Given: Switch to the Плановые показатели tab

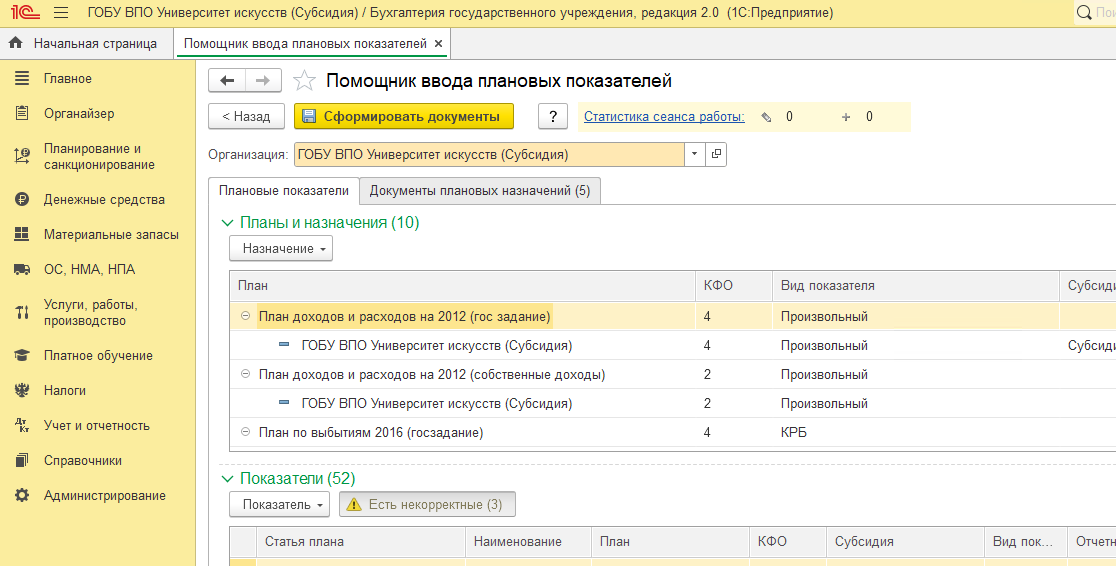Looking at the screenshot, I should pos(283,191).
